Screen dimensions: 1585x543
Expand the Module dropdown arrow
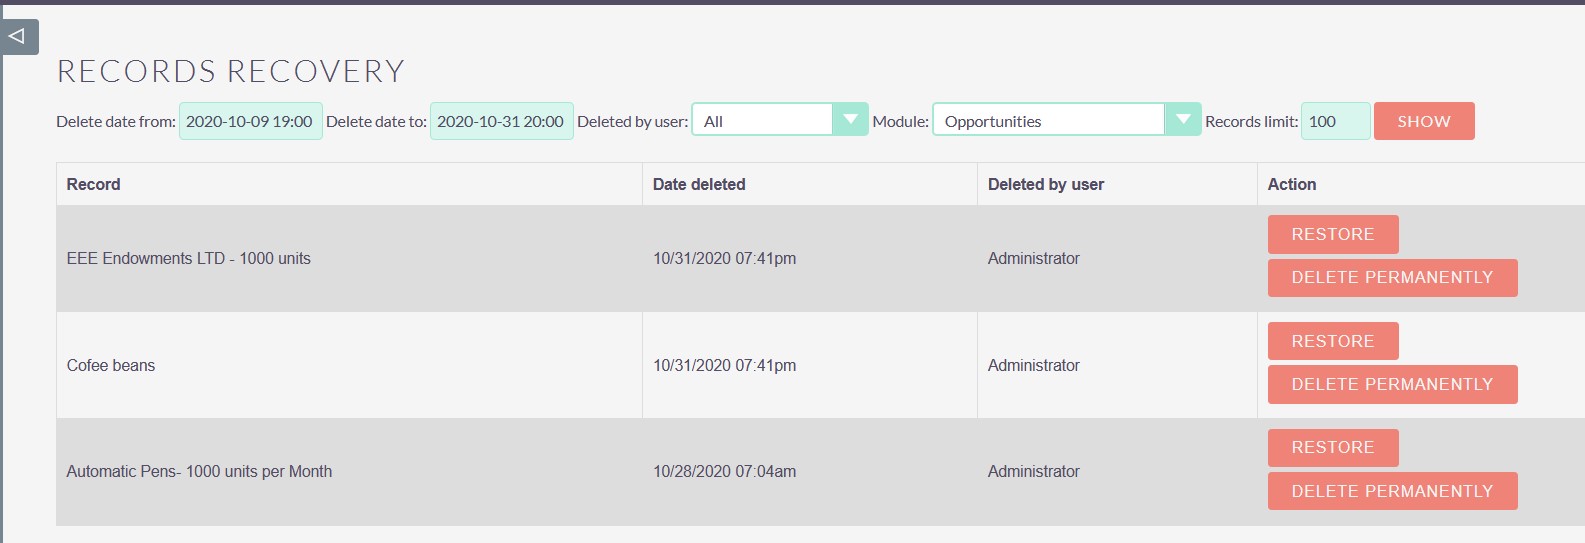point(1183,120)
